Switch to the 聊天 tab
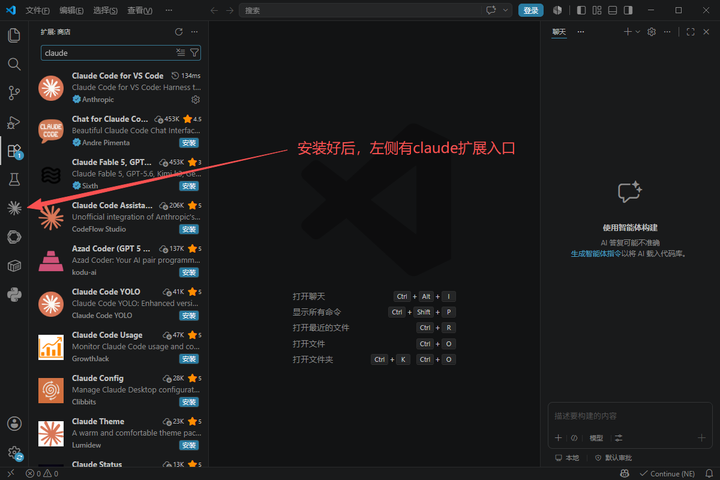Image resolution: width=720 pixels, height=480 pixels. tap(559, 32)
